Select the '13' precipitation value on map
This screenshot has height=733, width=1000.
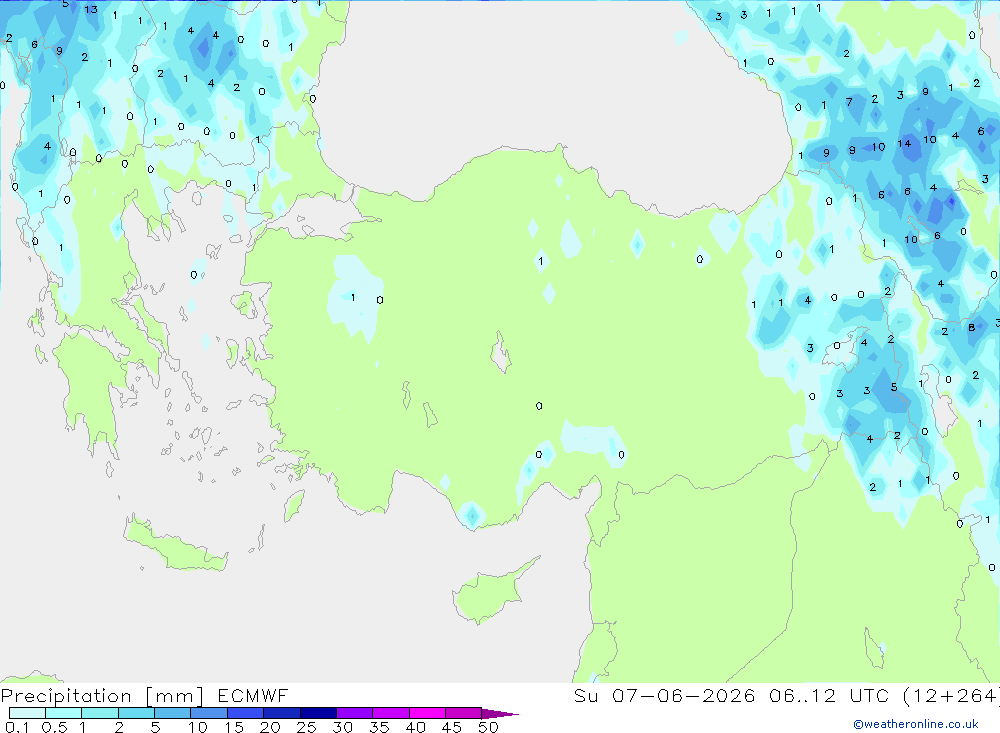pyautogui.click(x=91, y=10)
